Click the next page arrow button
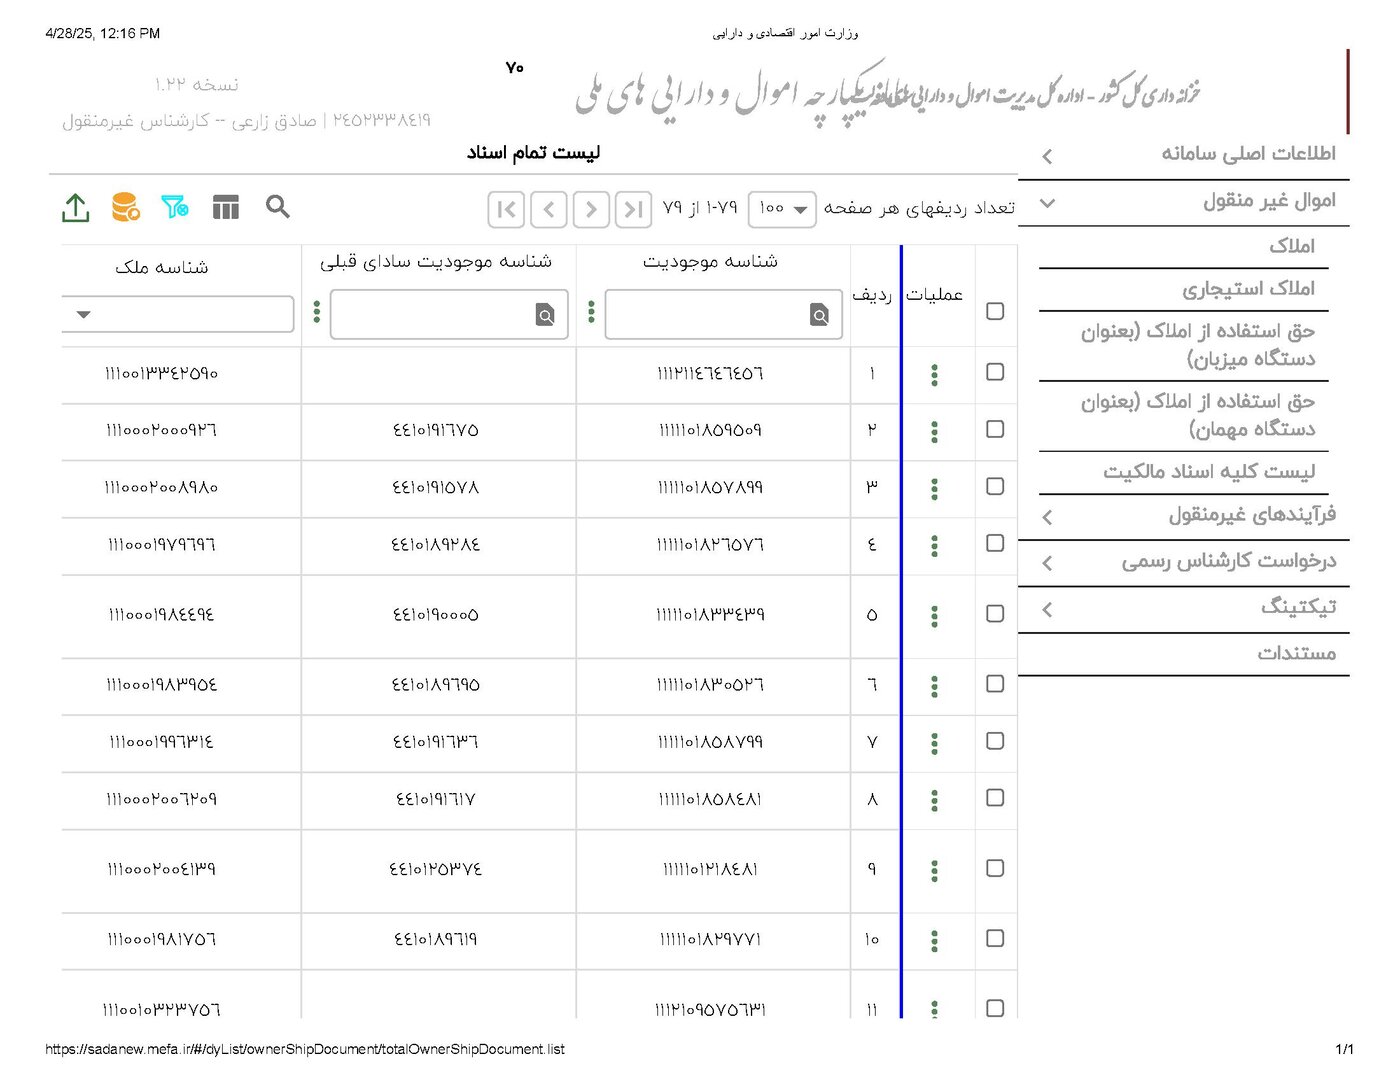 coord(549,209)
